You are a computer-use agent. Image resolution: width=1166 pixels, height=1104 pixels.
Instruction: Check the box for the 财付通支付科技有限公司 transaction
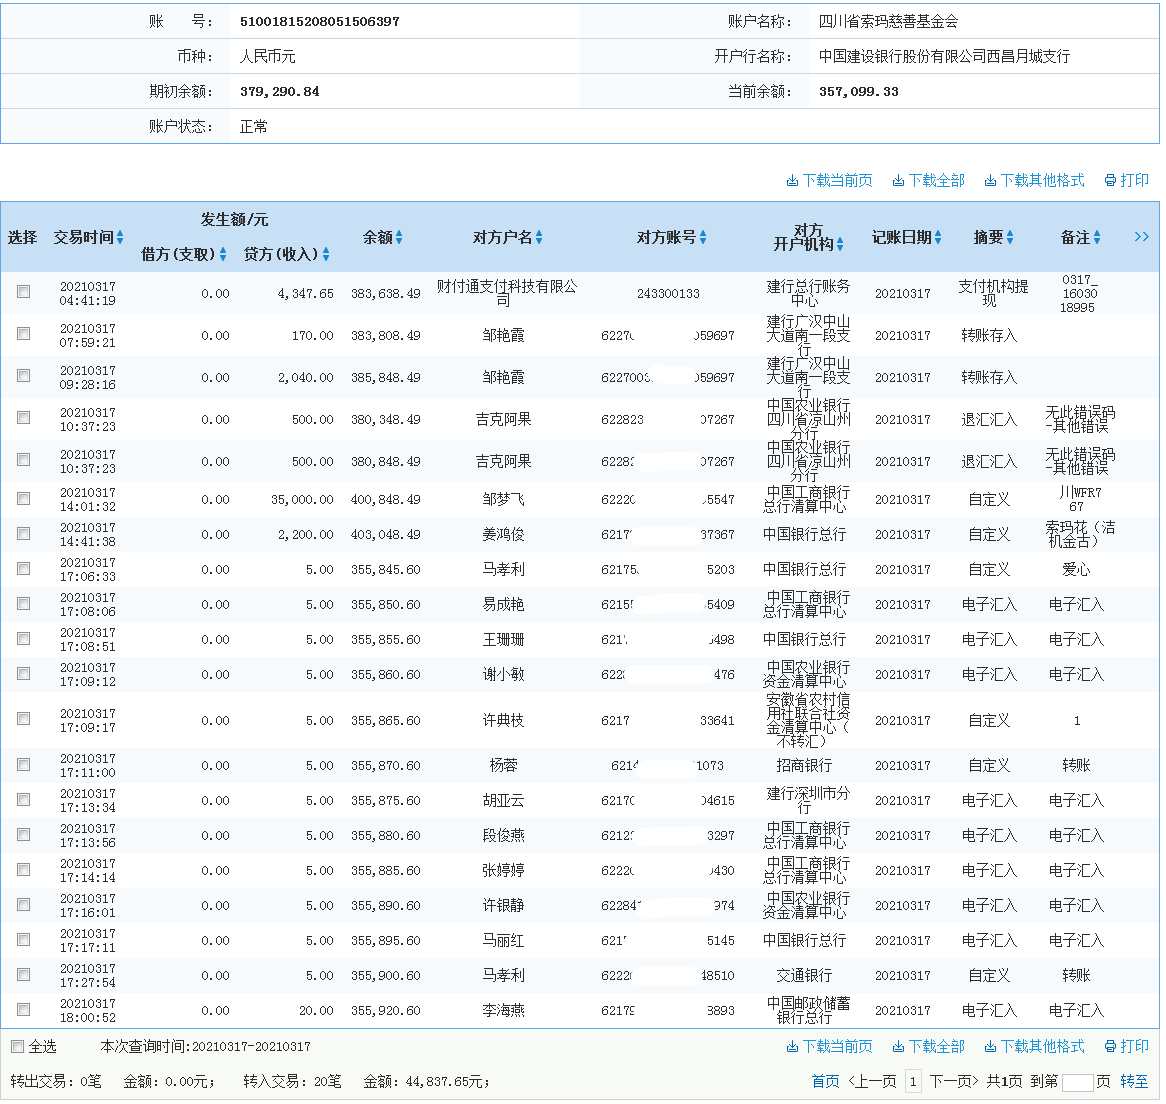23,290
